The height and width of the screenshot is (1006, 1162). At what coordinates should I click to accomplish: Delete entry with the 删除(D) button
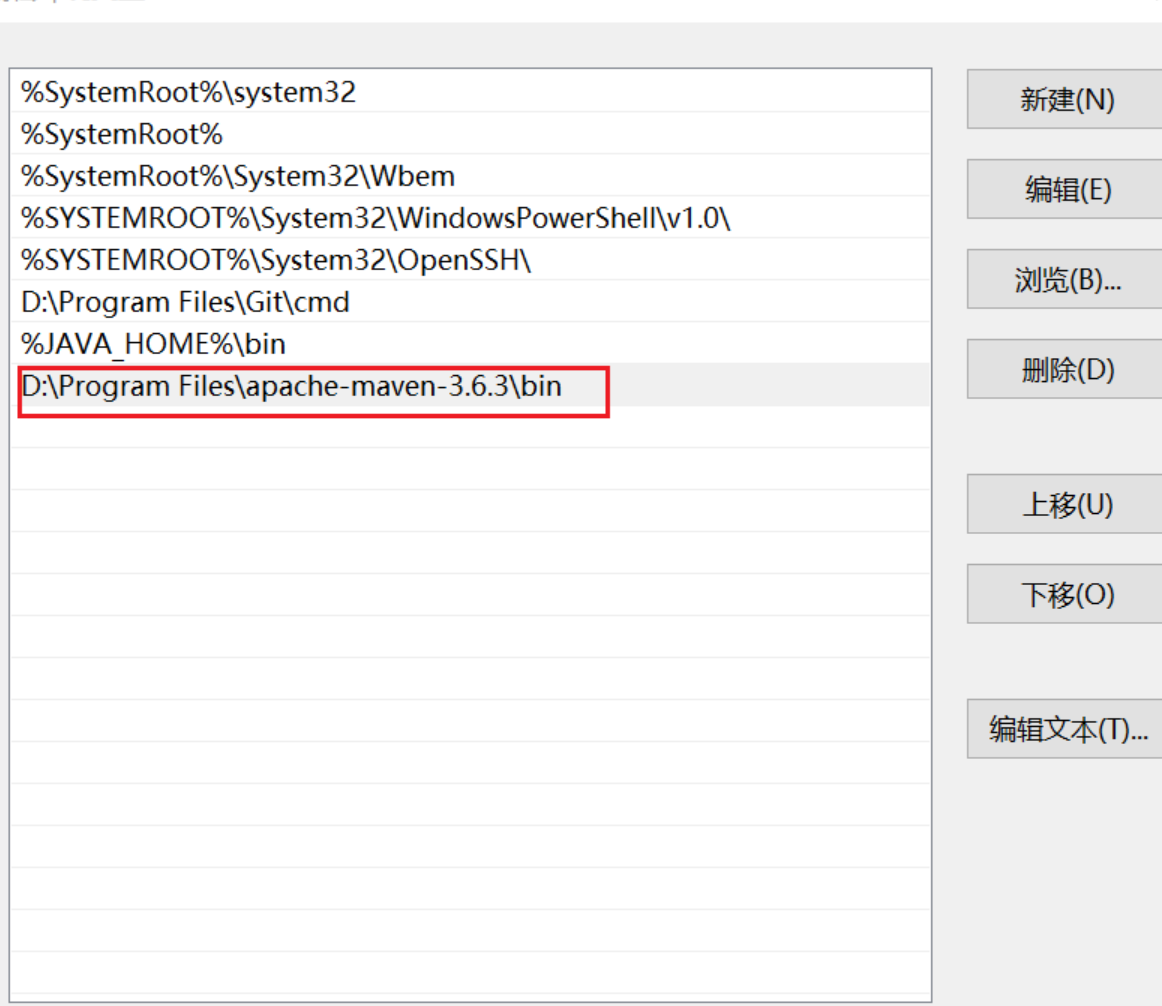point(1065,369)
